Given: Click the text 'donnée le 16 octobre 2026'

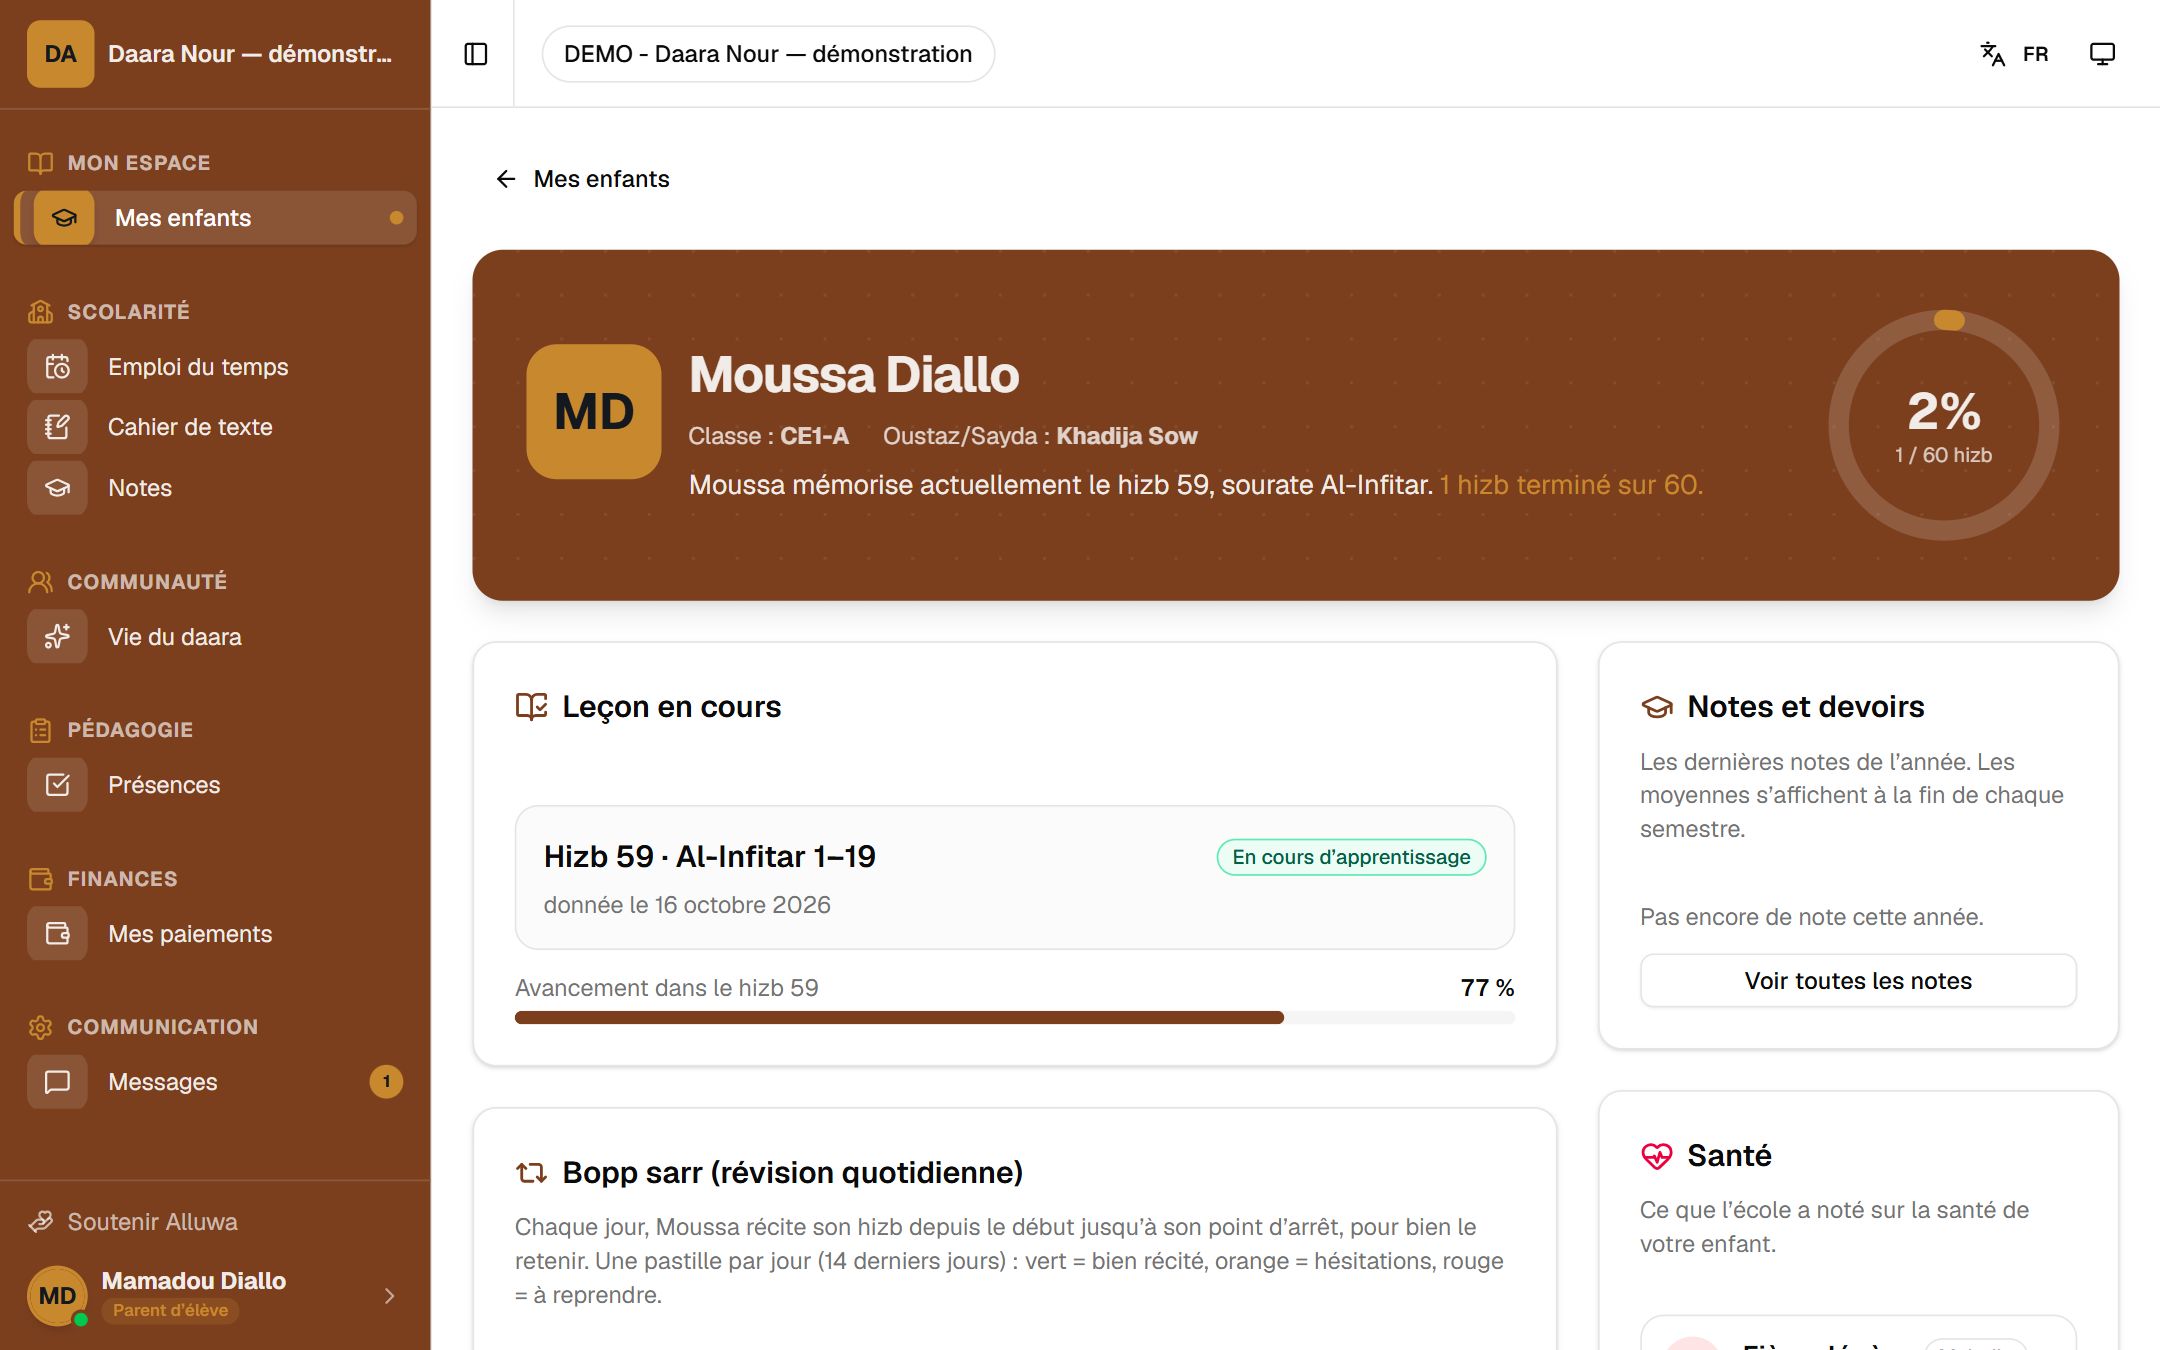Looking at the screenshot, I should click(687, 905).
